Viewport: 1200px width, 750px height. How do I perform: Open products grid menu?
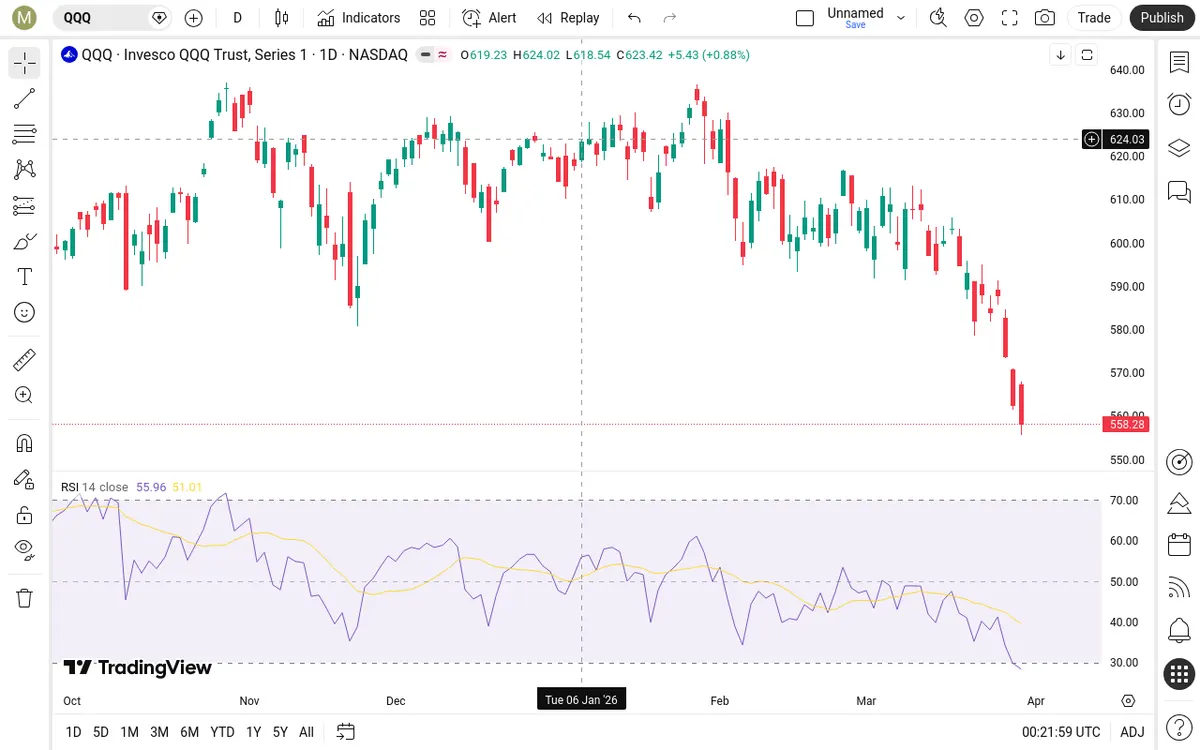[x=1179, y=674]
